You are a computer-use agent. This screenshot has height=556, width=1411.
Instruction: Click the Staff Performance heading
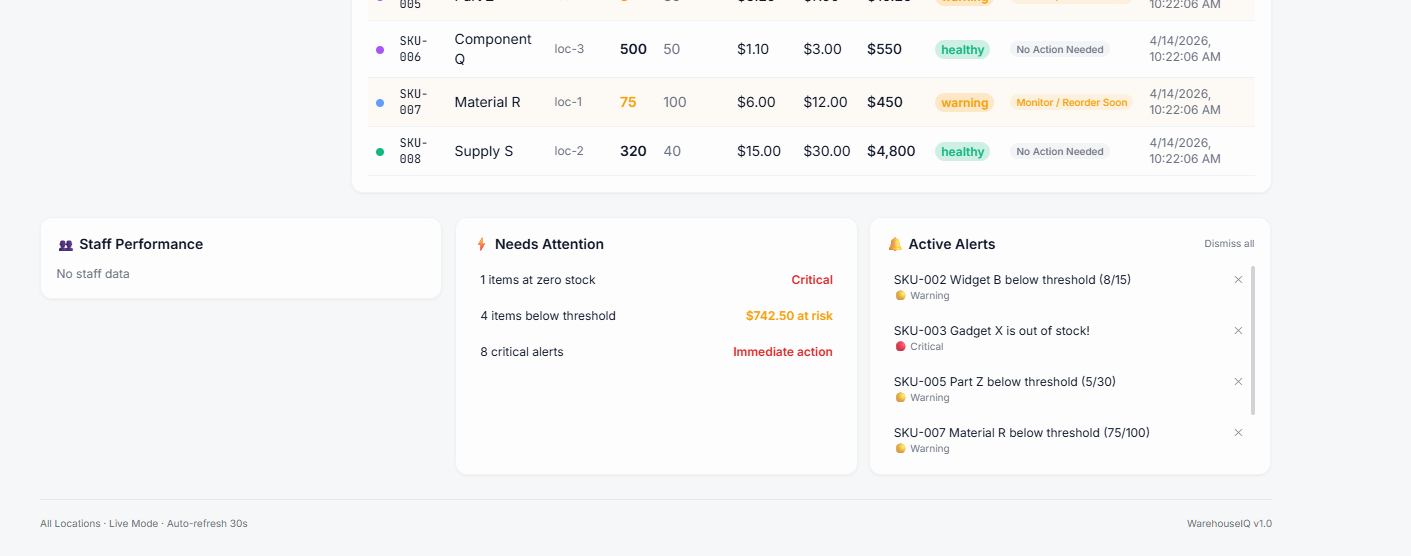(141, 244)
